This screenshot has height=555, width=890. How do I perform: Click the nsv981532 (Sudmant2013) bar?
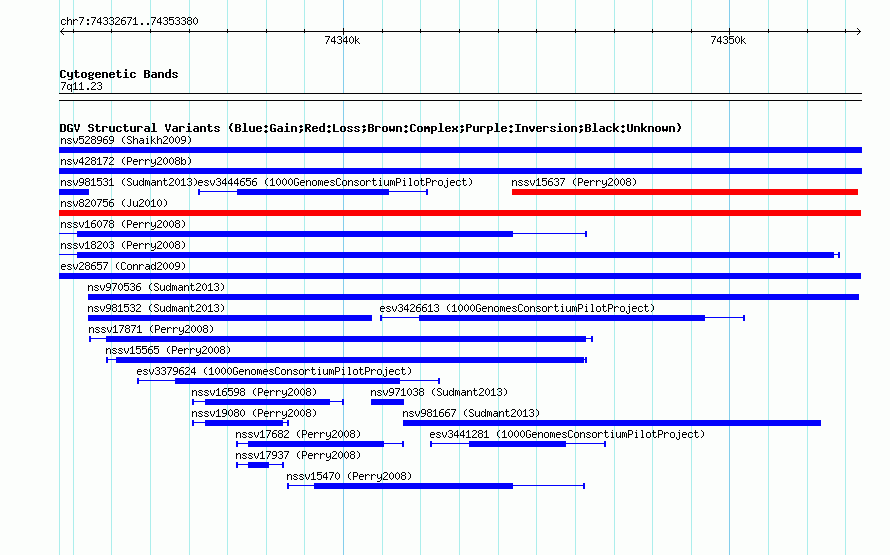230,318
